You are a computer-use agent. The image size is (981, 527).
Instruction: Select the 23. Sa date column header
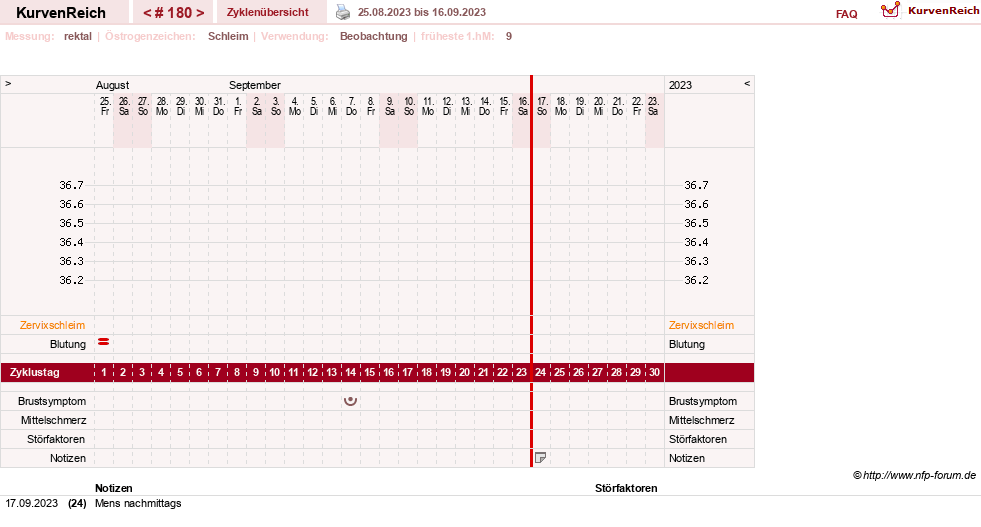point(653,106)
